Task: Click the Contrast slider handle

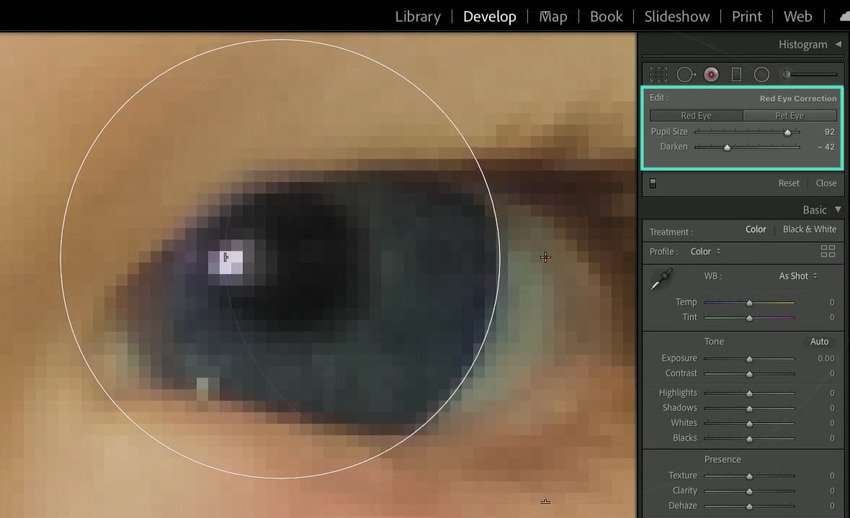Action: 749,374
